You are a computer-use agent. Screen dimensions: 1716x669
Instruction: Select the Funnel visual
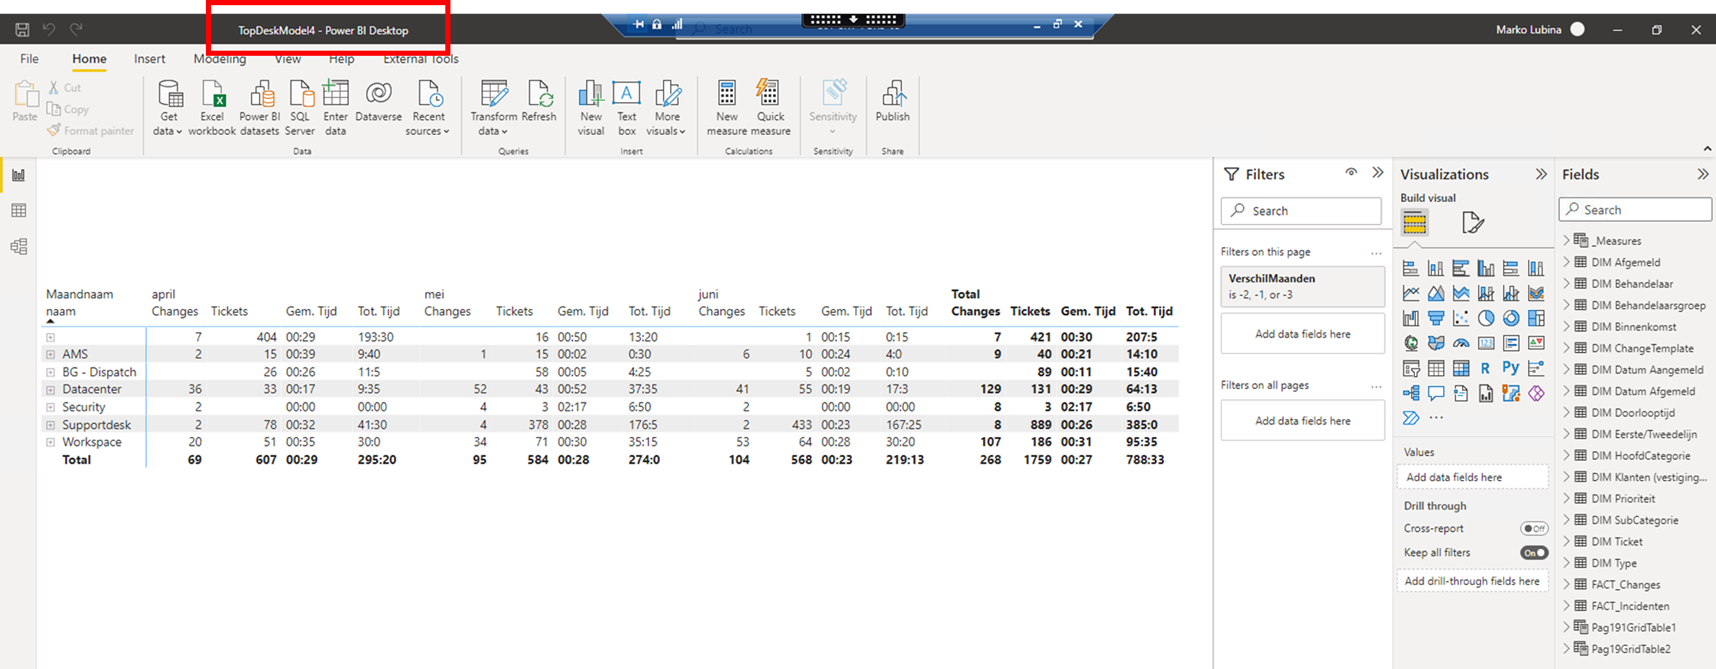(x=1436, y=319)
